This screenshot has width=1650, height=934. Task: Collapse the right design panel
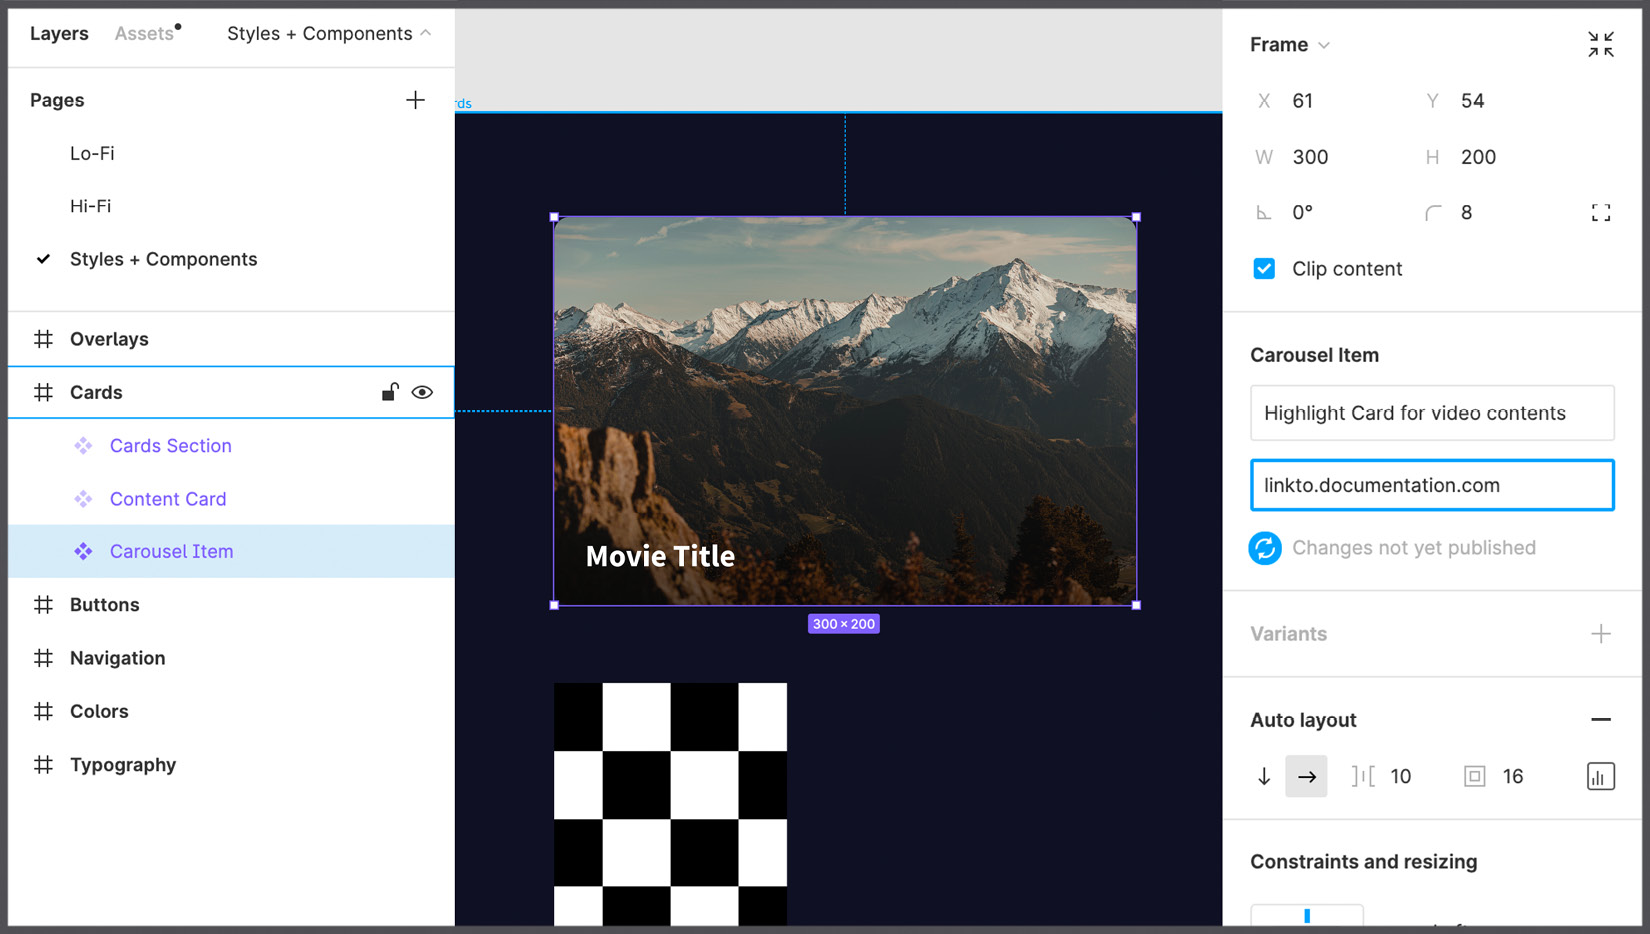1600,44
